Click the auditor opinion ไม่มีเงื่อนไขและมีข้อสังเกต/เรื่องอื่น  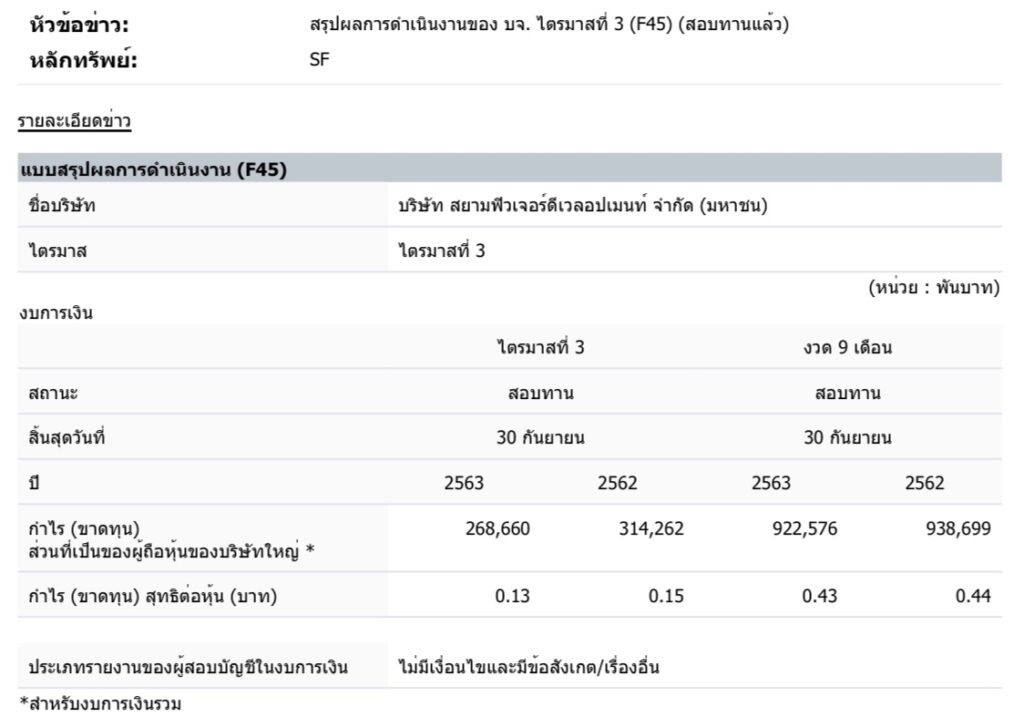click(x=528, y=666)
